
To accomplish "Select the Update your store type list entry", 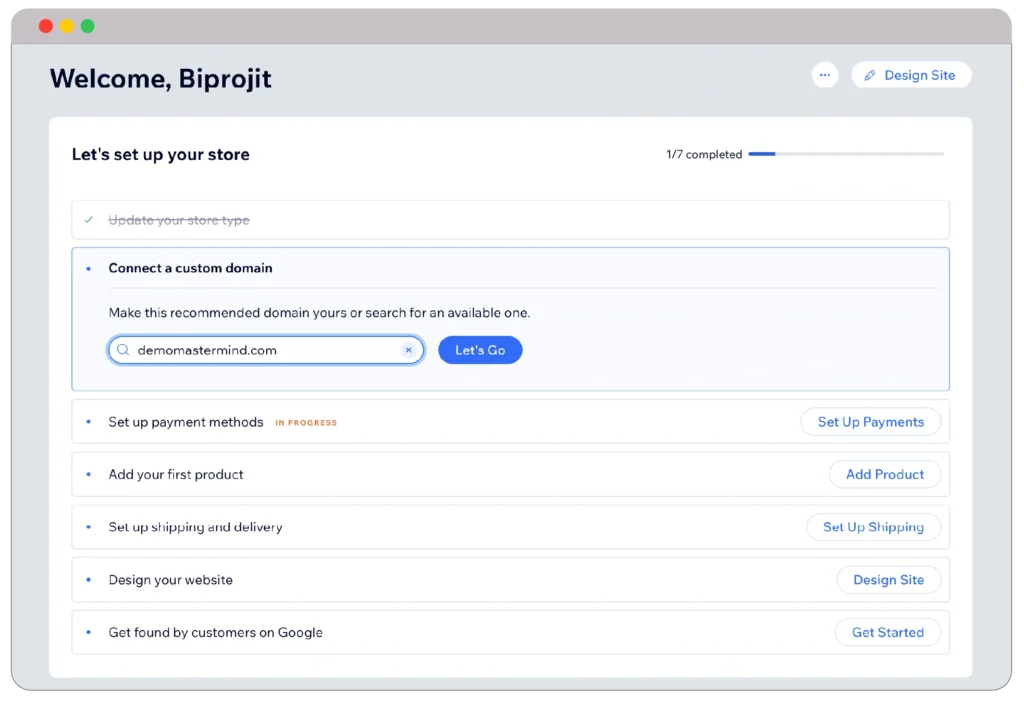I will (179, 219).
